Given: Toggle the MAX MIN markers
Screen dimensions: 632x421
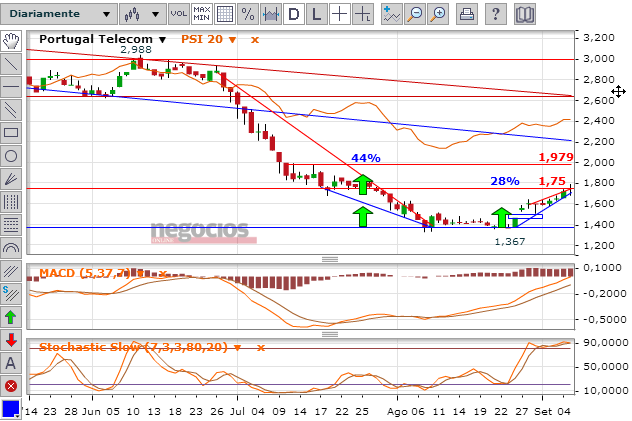Looking at the screenshot, I should (202, 14).
